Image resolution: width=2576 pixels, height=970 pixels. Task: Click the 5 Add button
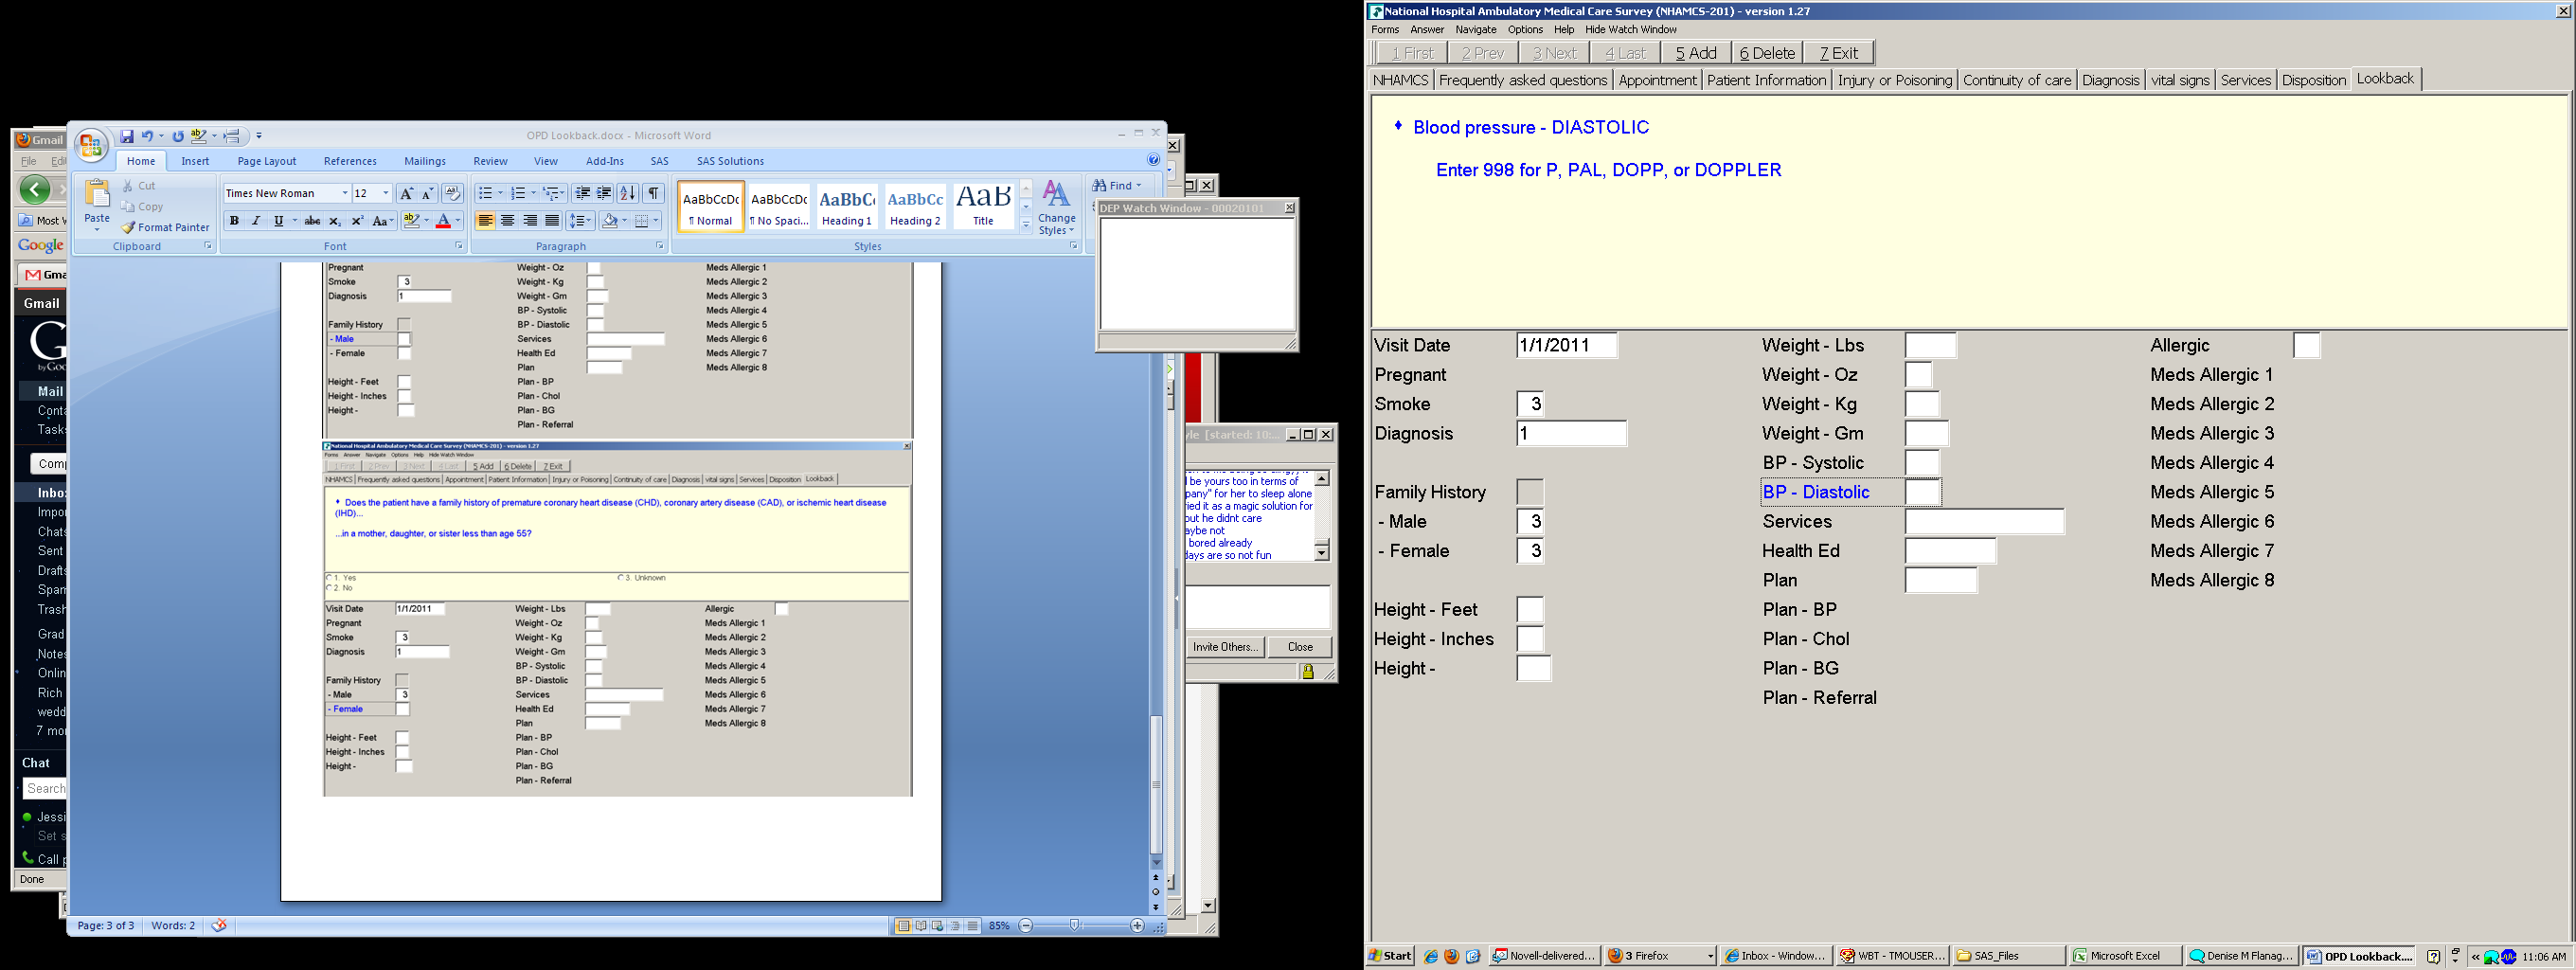pos(1696,53)
